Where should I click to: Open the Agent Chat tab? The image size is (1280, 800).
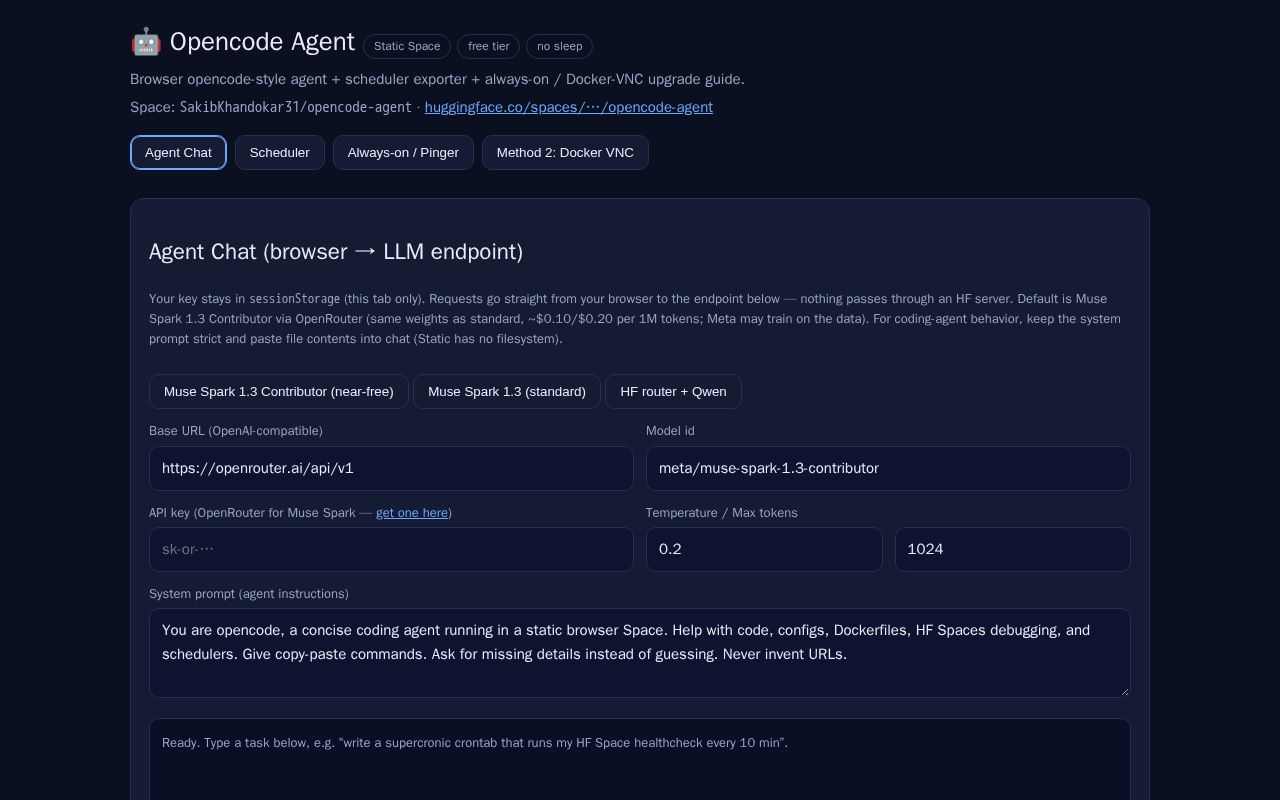(x=178, y=153)
